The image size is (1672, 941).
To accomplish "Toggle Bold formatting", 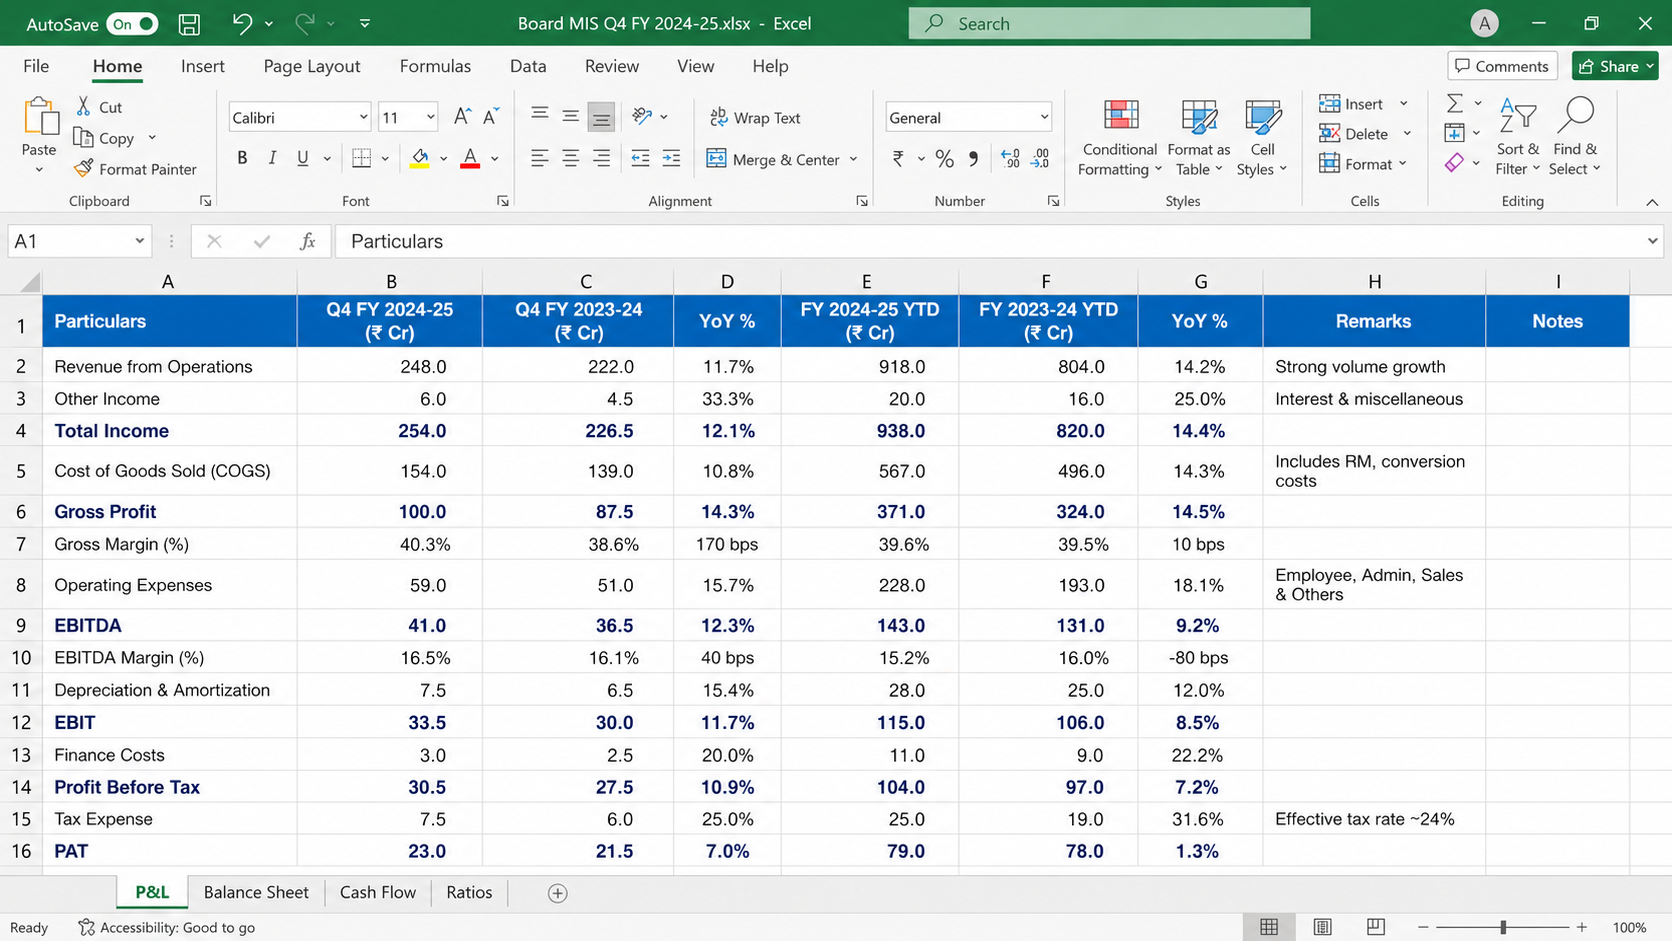I will 242,158.
